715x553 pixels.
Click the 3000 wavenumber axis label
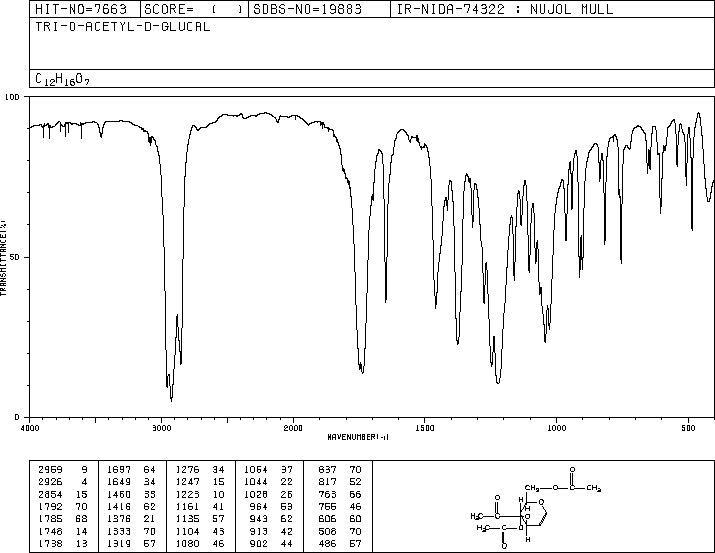click(161, 428)
